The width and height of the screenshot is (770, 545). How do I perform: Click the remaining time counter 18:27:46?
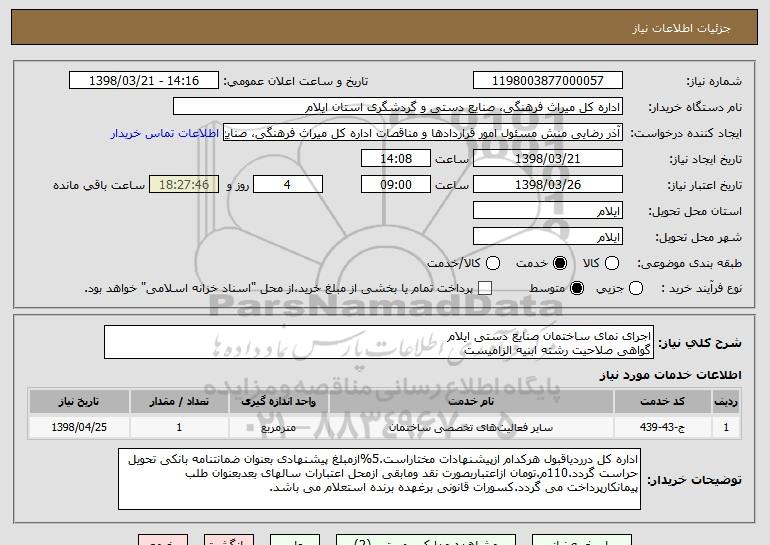tap(184, 185)
